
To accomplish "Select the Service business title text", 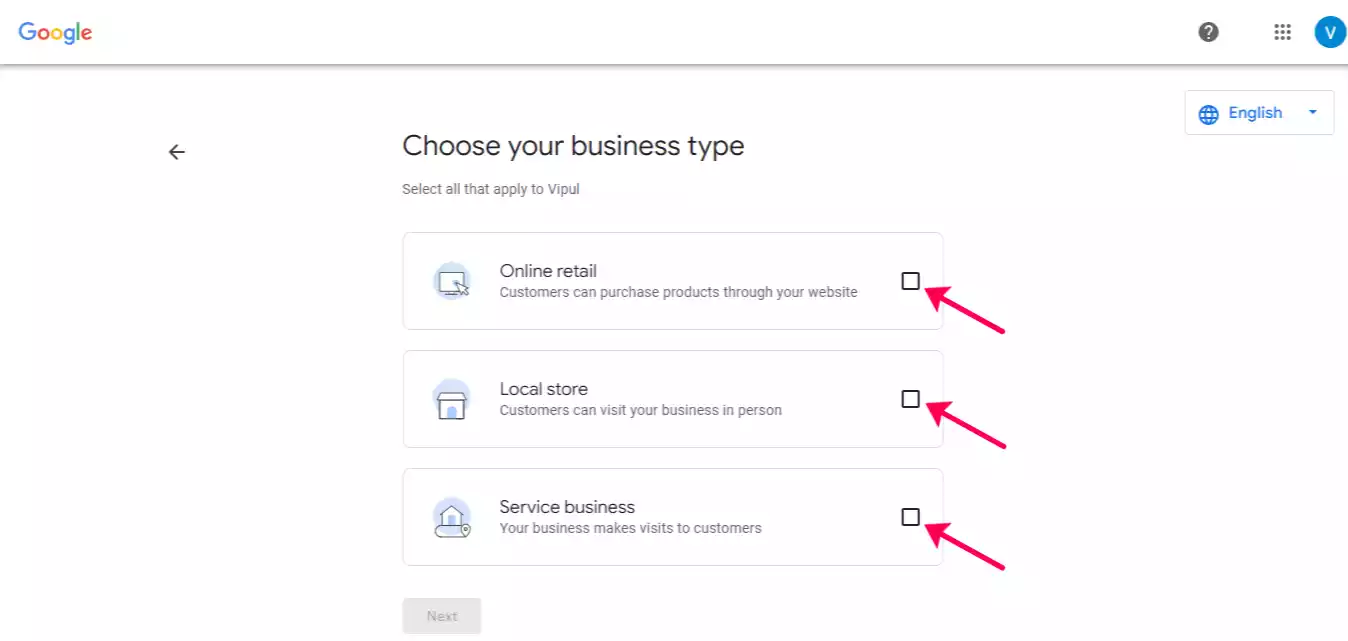I will pyautogui.click(x=567, y=507).
